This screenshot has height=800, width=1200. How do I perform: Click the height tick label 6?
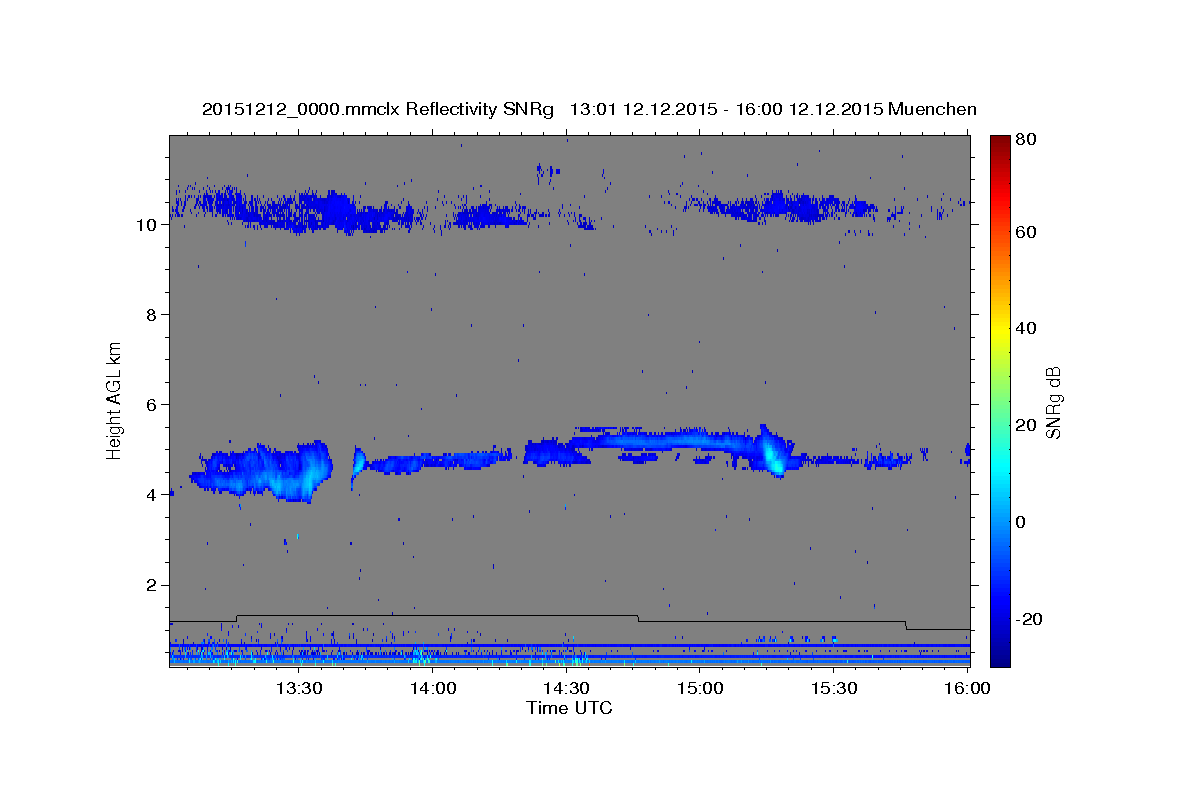tap(151, 405)
